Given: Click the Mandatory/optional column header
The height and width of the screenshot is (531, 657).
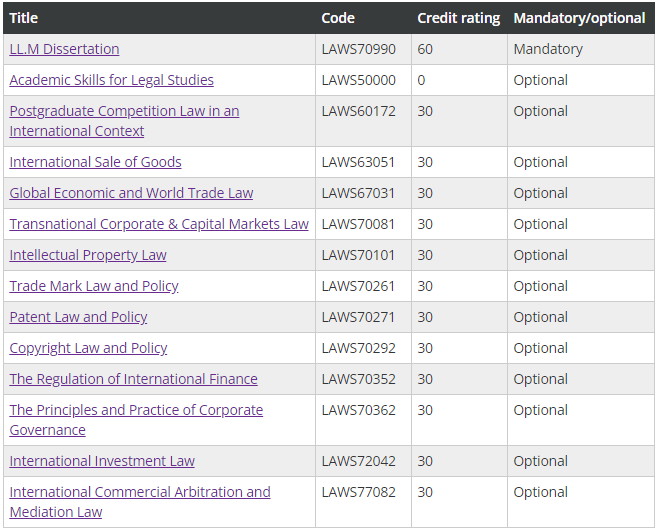Looking at the screenshot, I should click(579, 18).
